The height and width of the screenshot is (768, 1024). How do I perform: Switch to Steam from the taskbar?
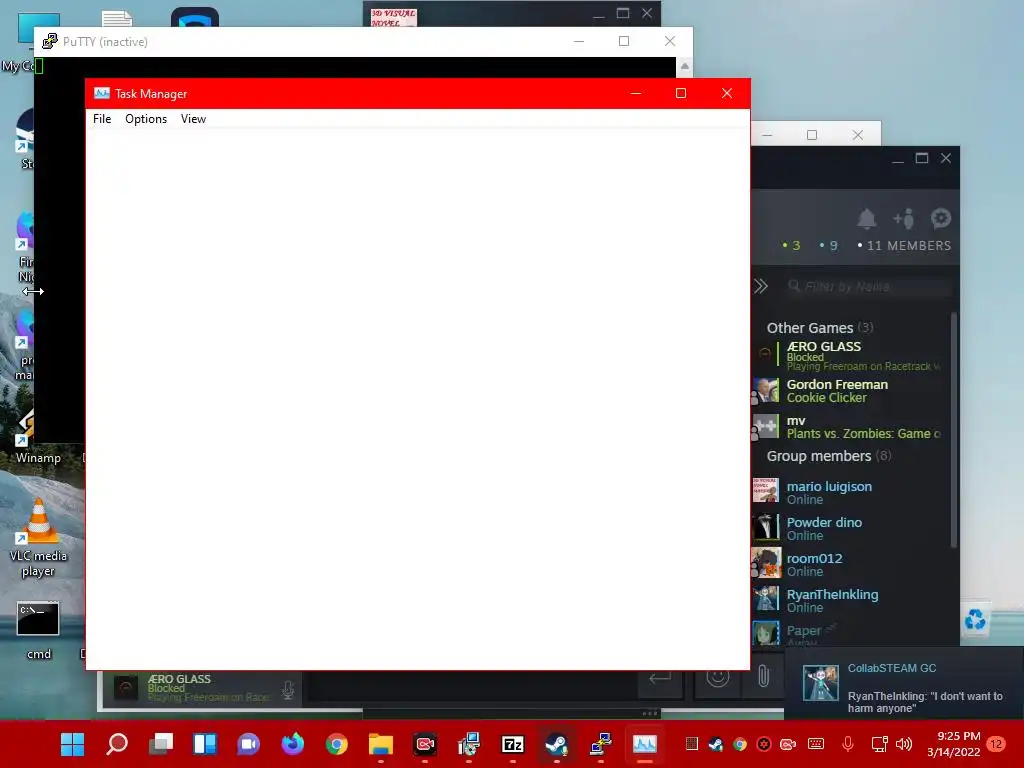[556, 744]
